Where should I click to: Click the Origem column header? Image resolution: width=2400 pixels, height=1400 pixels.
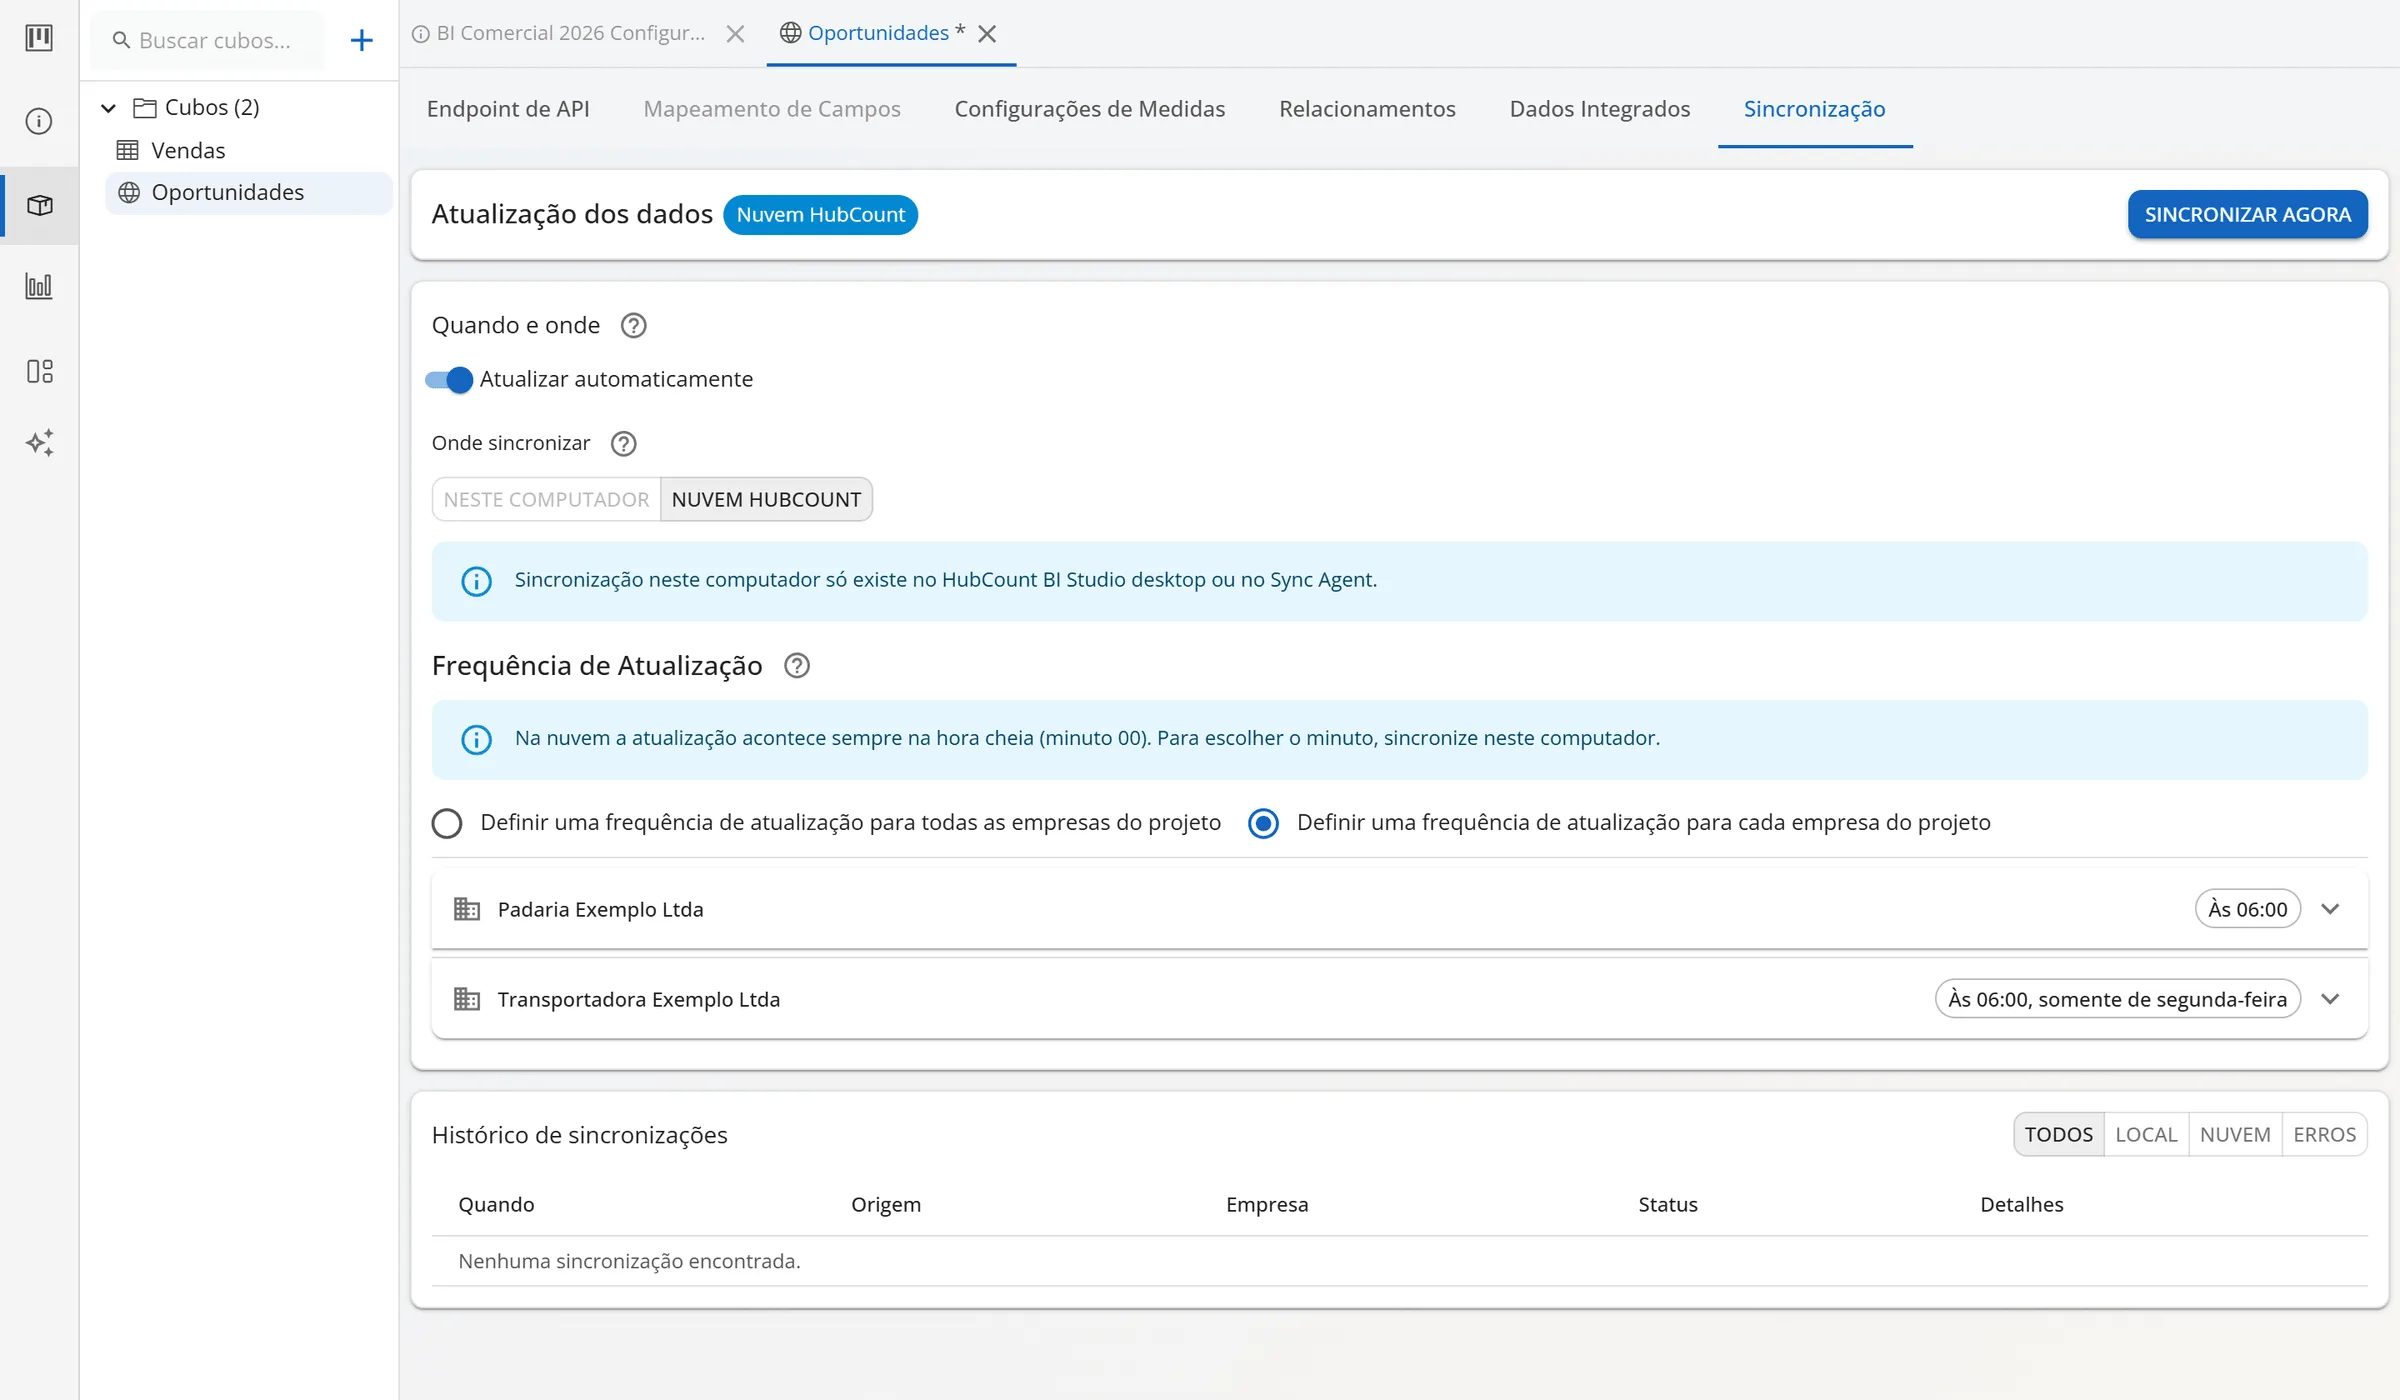[x=886, y=1204]
